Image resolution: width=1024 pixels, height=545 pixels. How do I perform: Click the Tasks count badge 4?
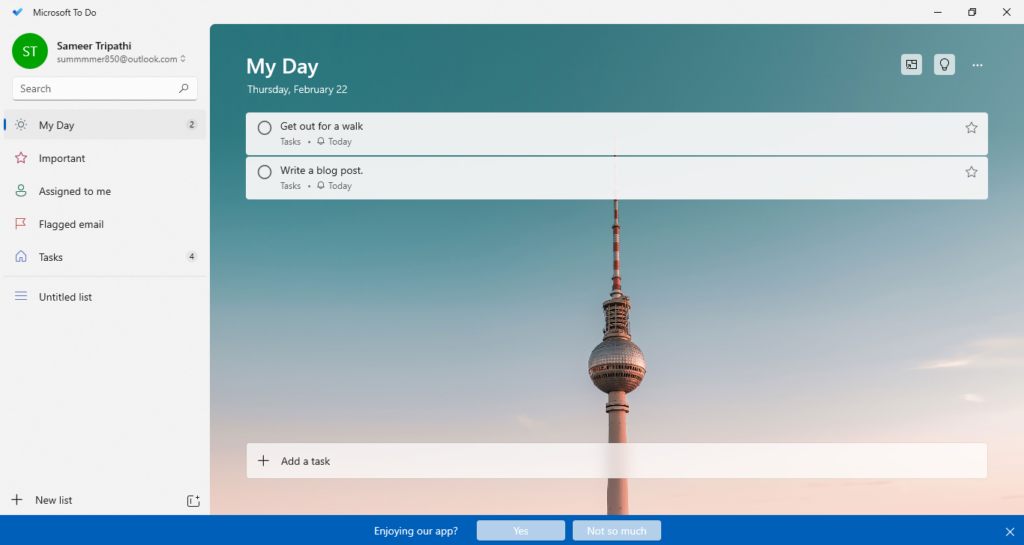click(191, 257)
